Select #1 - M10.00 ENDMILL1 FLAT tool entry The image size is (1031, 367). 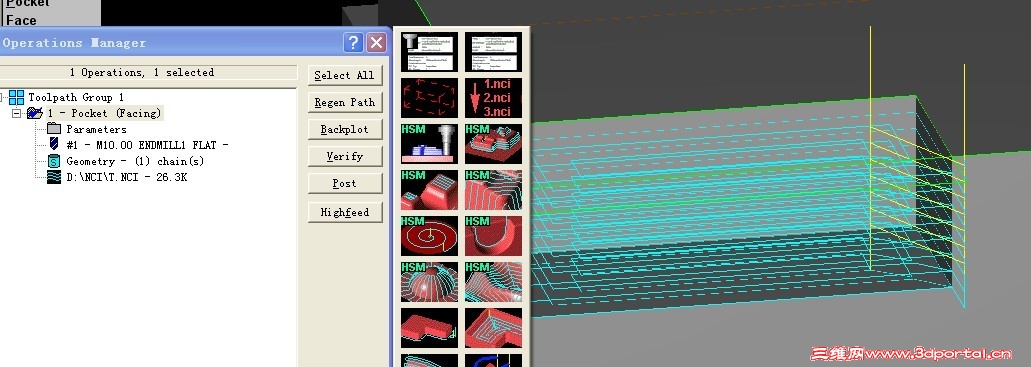147,145
